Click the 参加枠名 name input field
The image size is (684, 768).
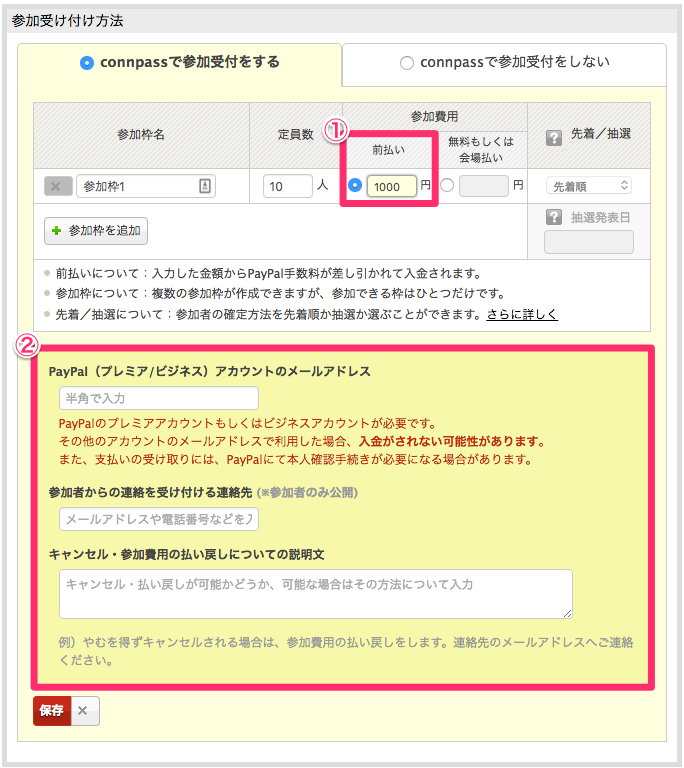pos(146,186)
